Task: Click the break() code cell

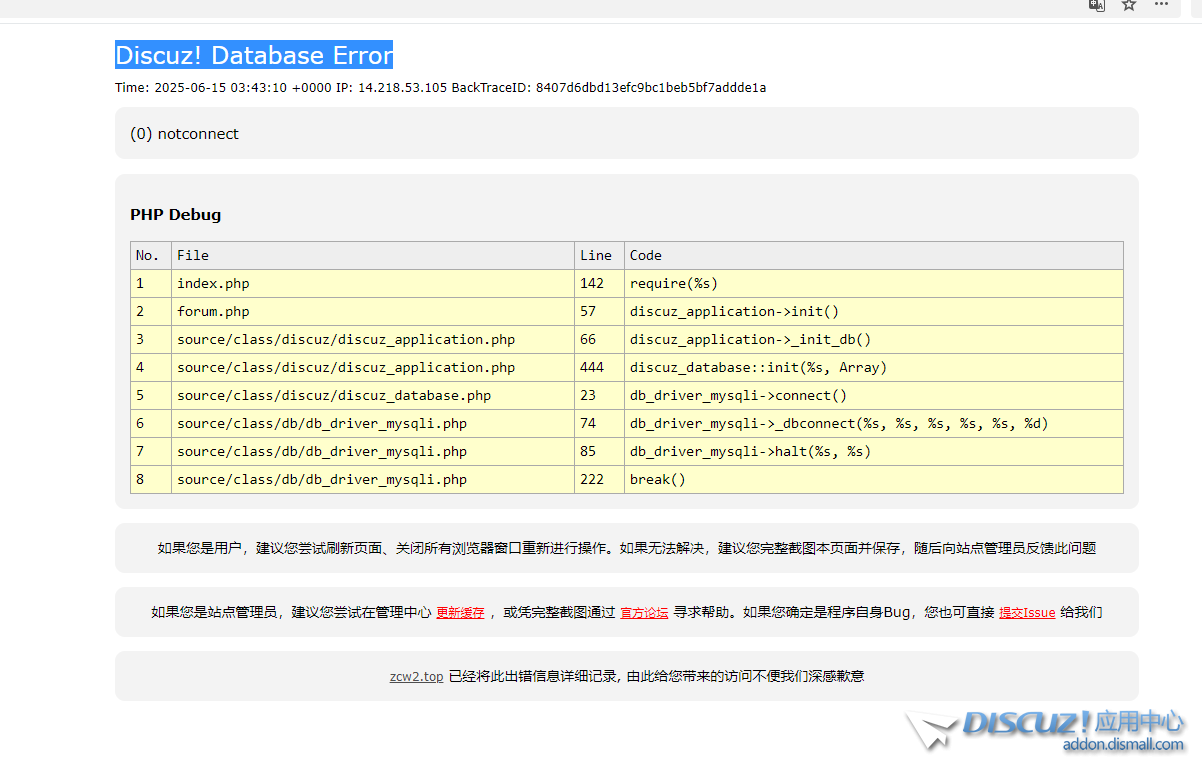Action: 658,480
